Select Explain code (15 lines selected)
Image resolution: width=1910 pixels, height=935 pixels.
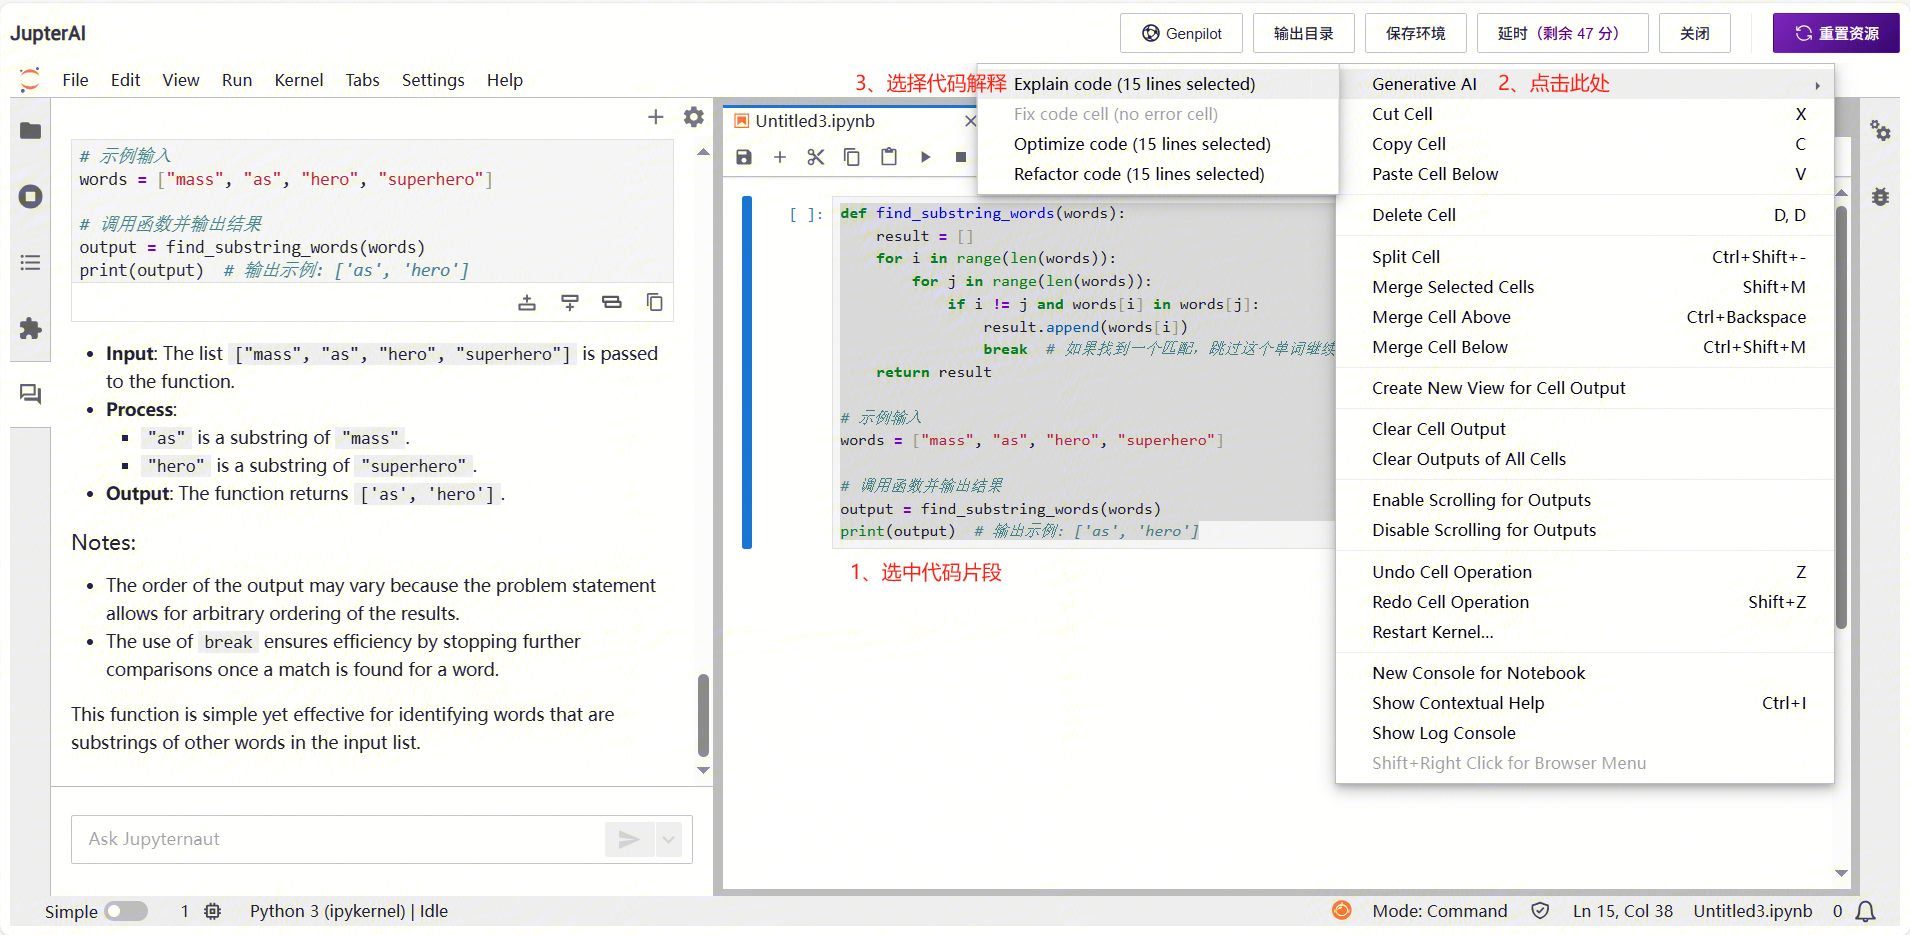point(1158,84)
